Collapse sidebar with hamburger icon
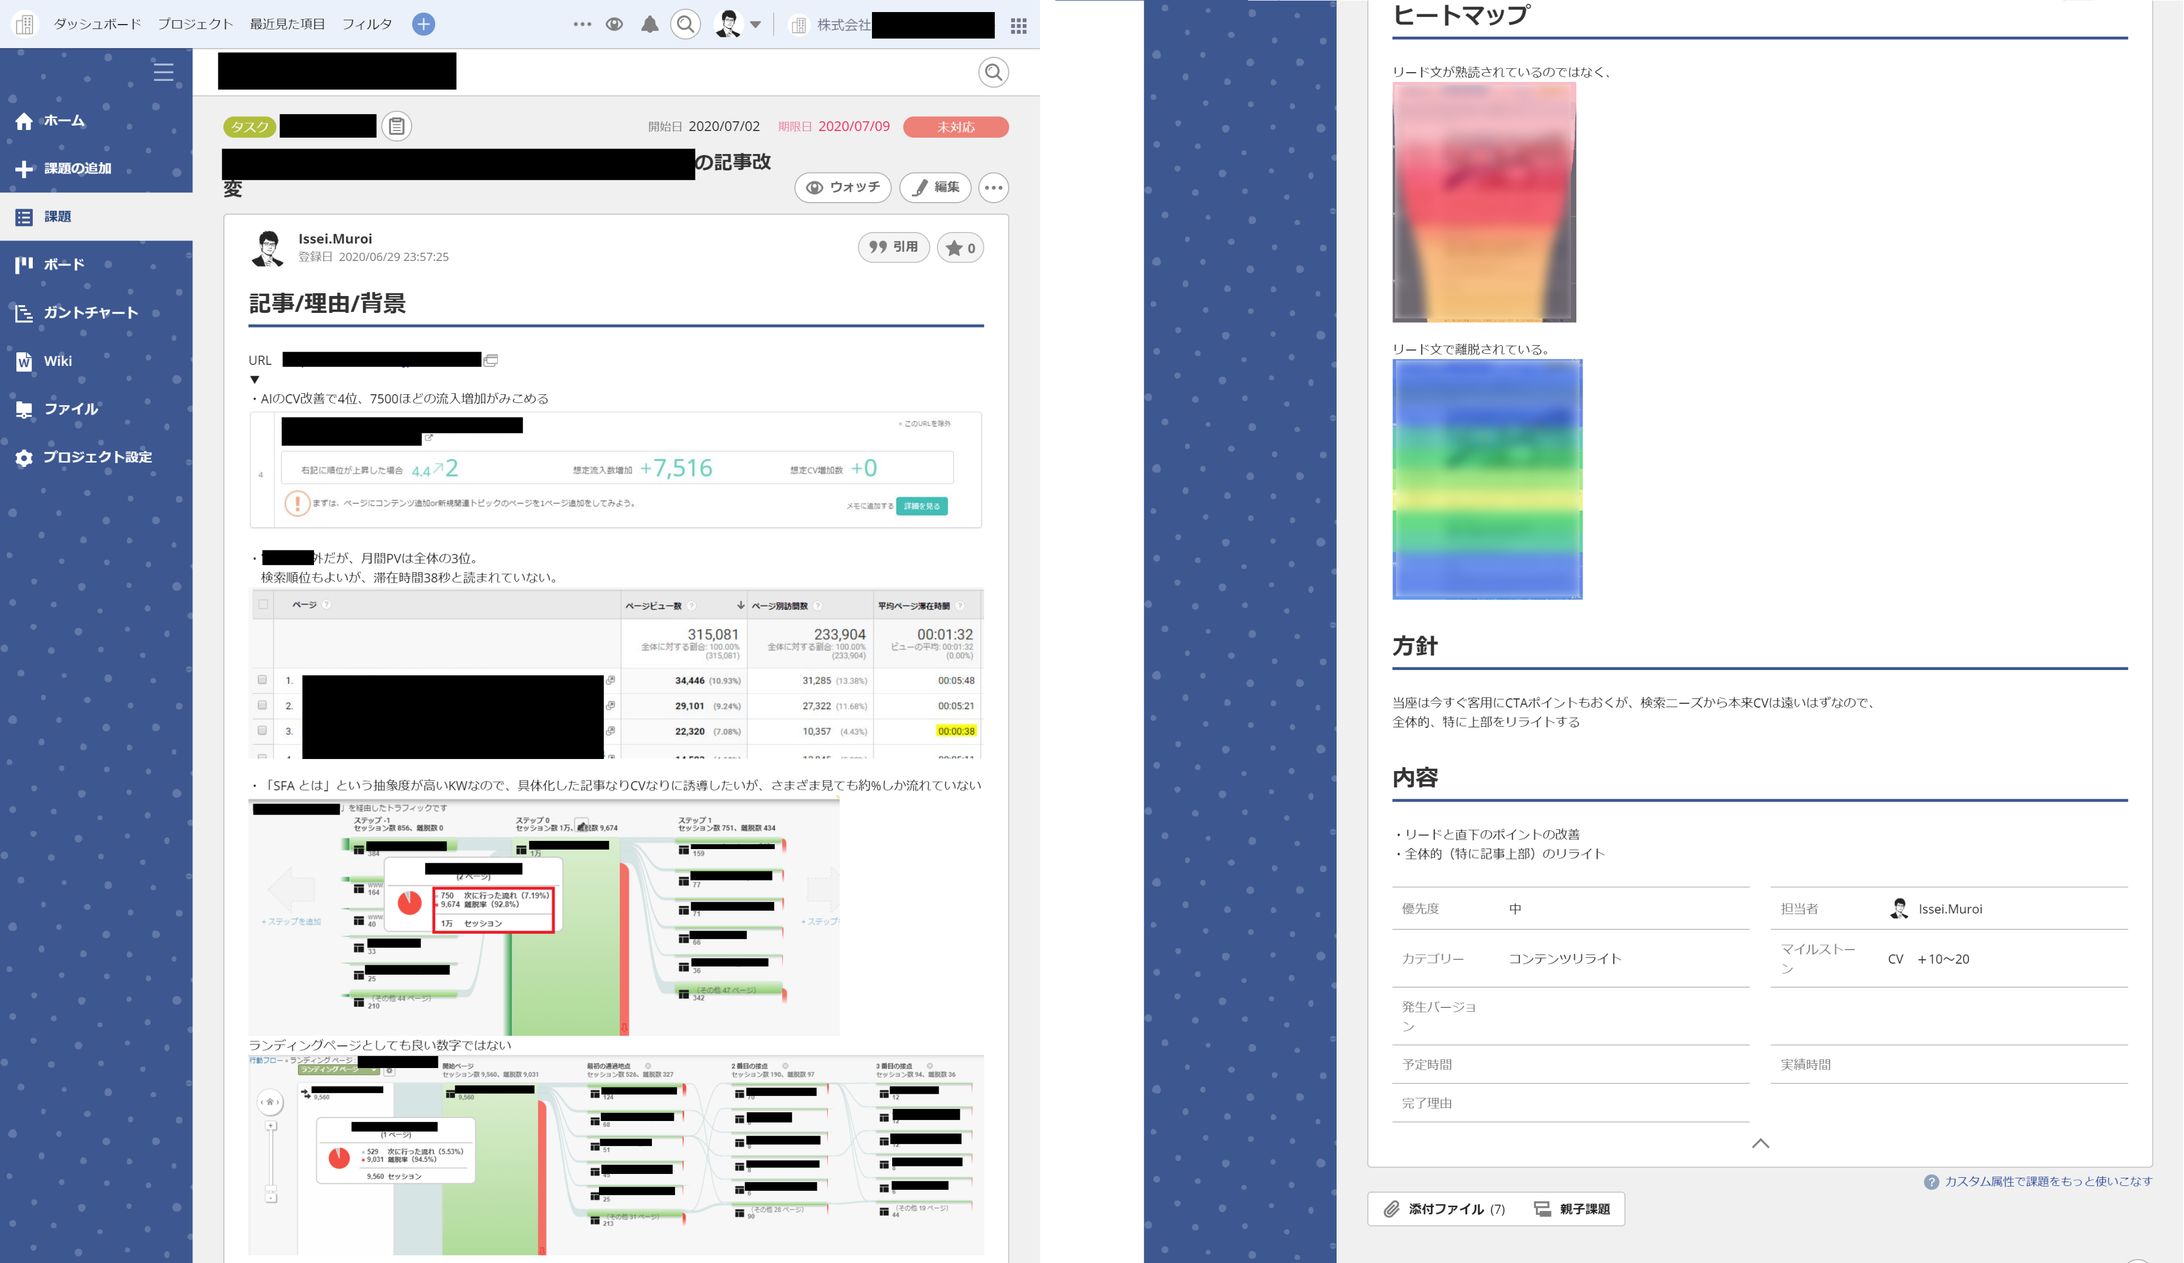This screenshot has width=2184, height=1263. (x=163, y=72)
